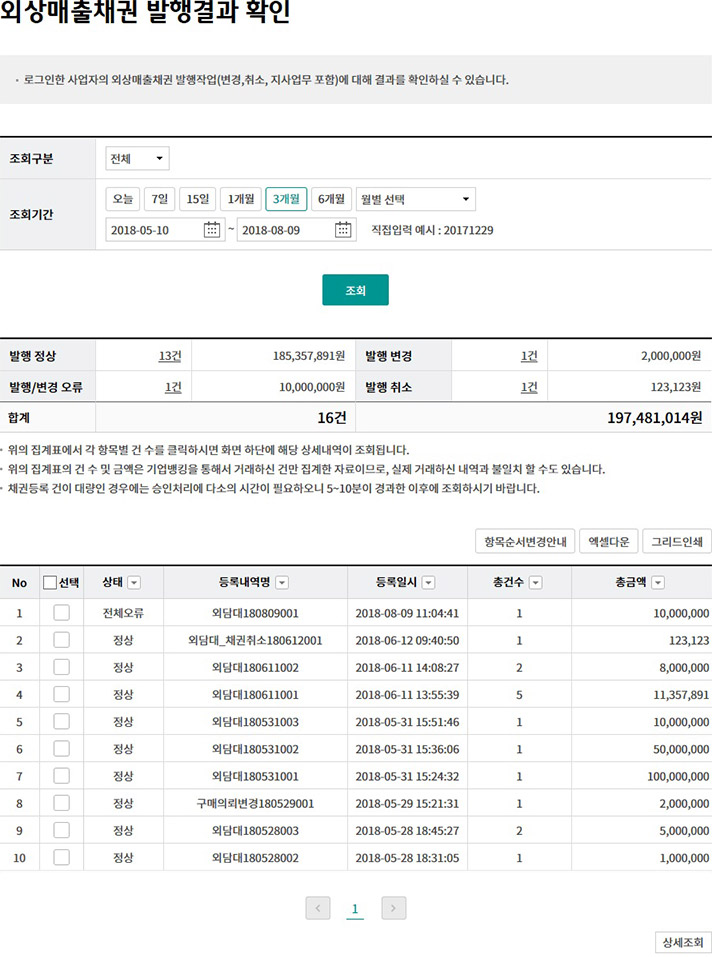Click the 총건수 column filter arrow

pyautogui.click(x=536, y=583)
